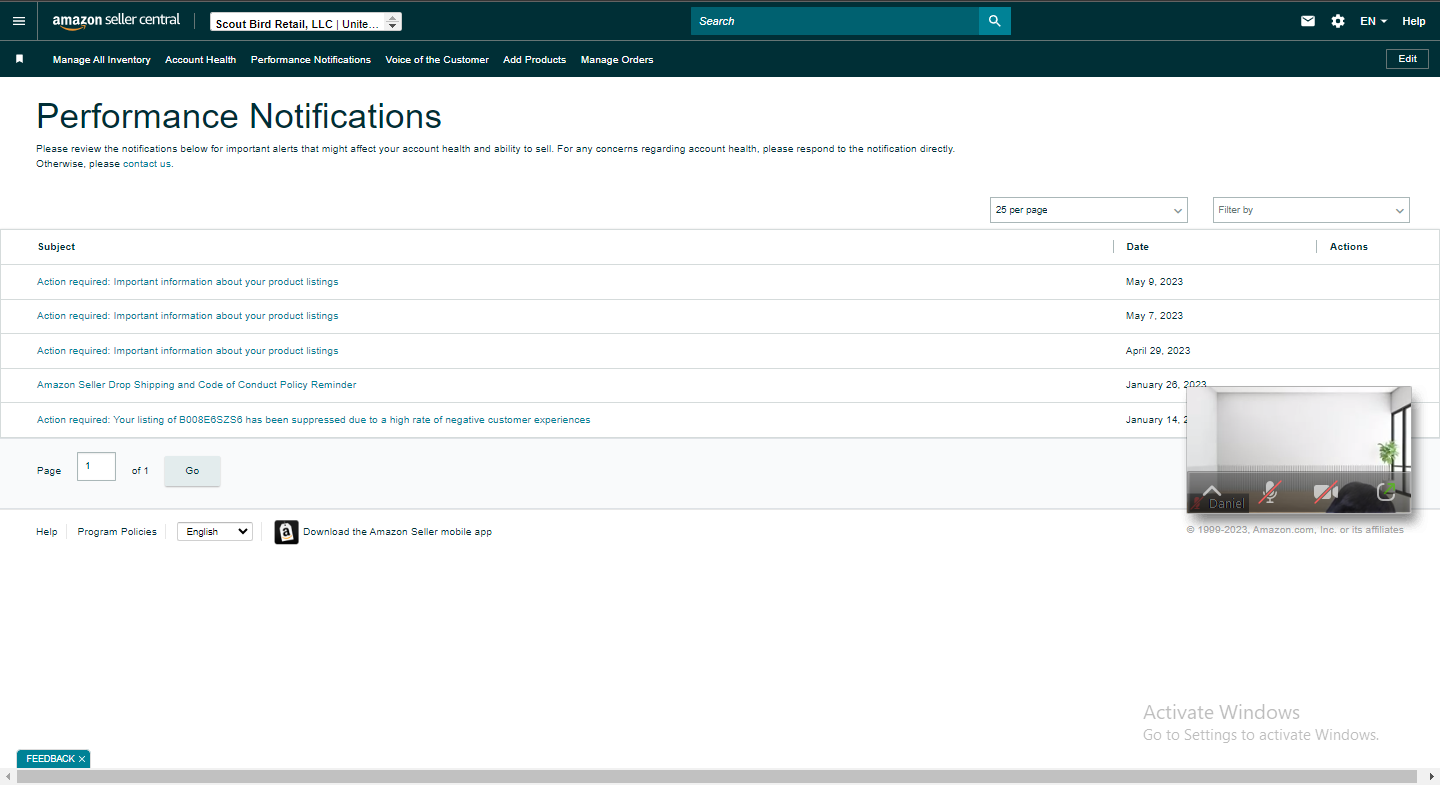Open the English language selector in the footer
The image size is (1440, 785).
(x=215, y=532)
